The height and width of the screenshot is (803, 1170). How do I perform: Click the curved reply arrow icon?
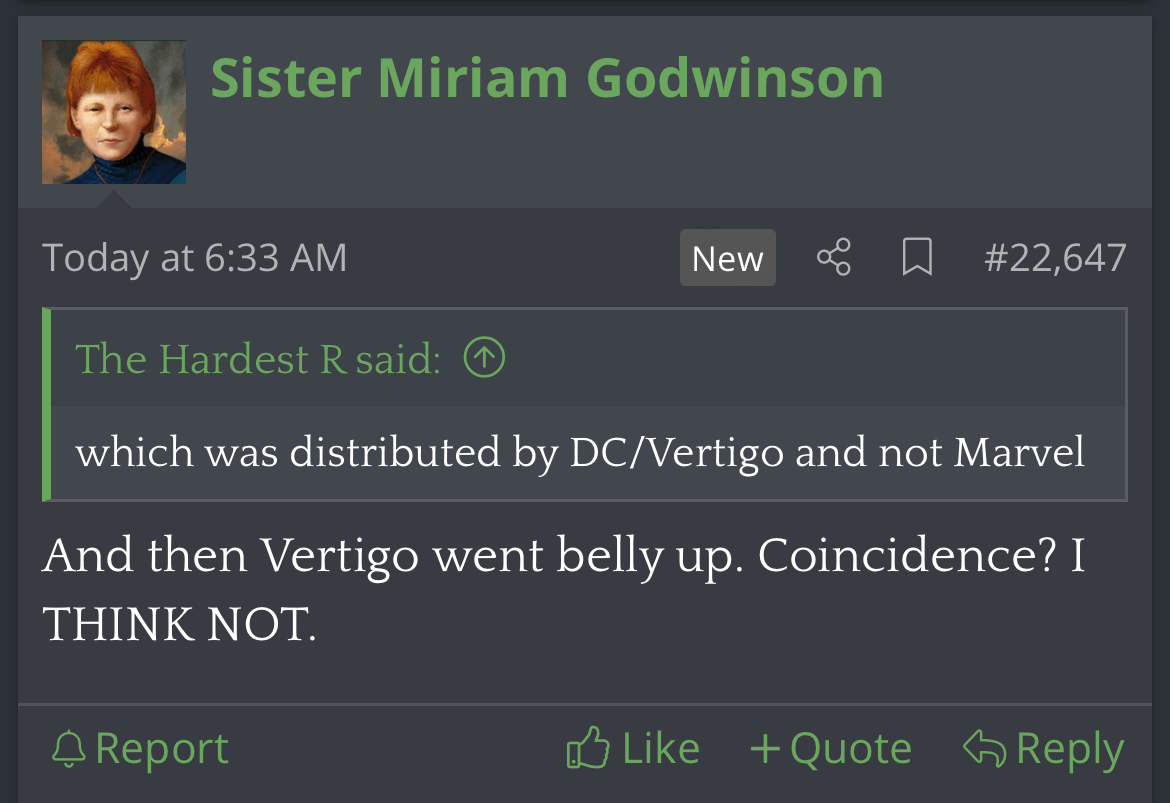(985, 748)
